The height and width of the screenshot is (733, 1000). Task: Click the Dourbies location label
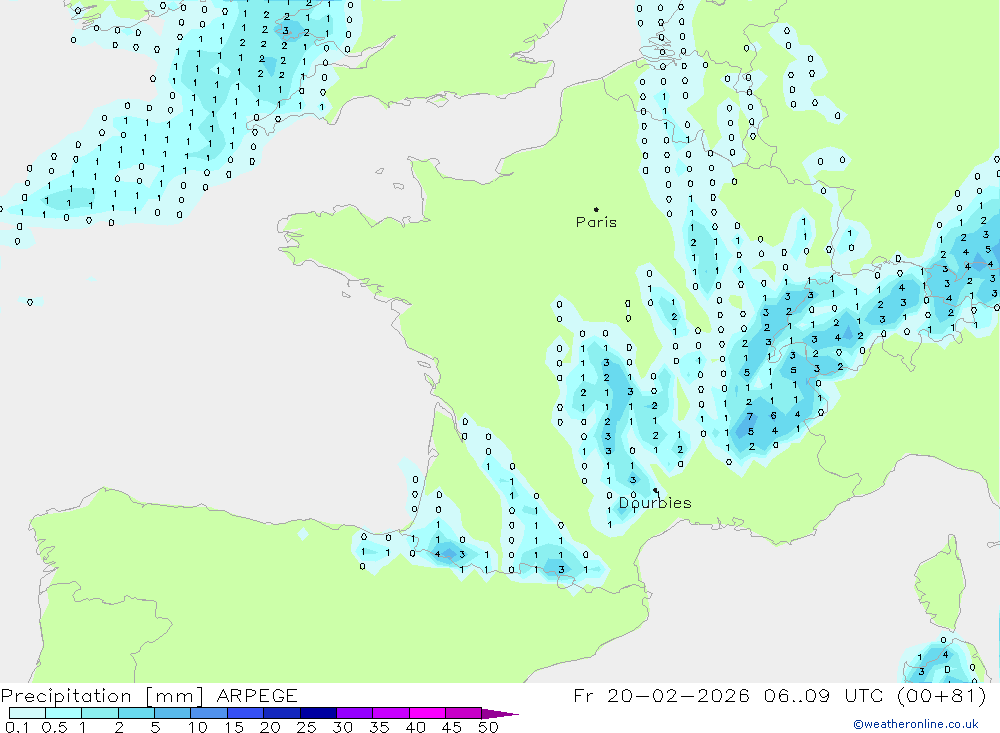(x=655, y=503)
